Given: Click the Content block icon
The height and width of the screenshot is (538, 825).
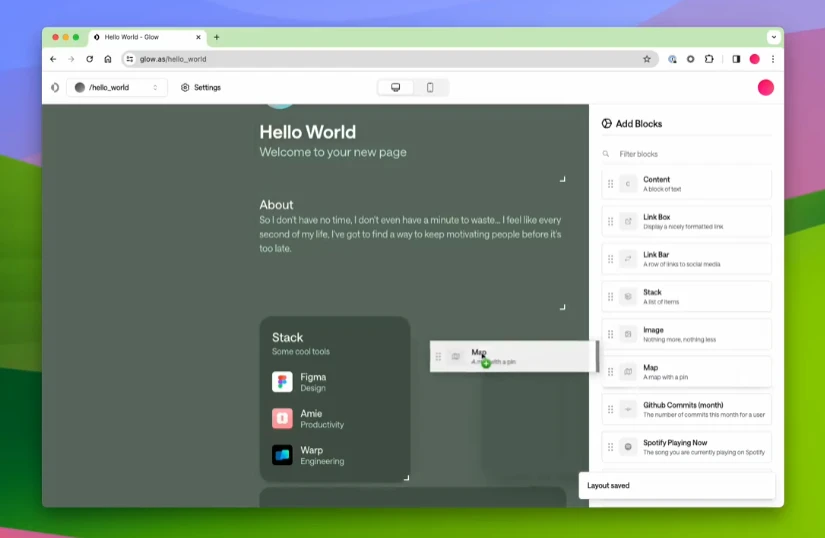Looking at the screenshot, I should click(x=628, y=184).
